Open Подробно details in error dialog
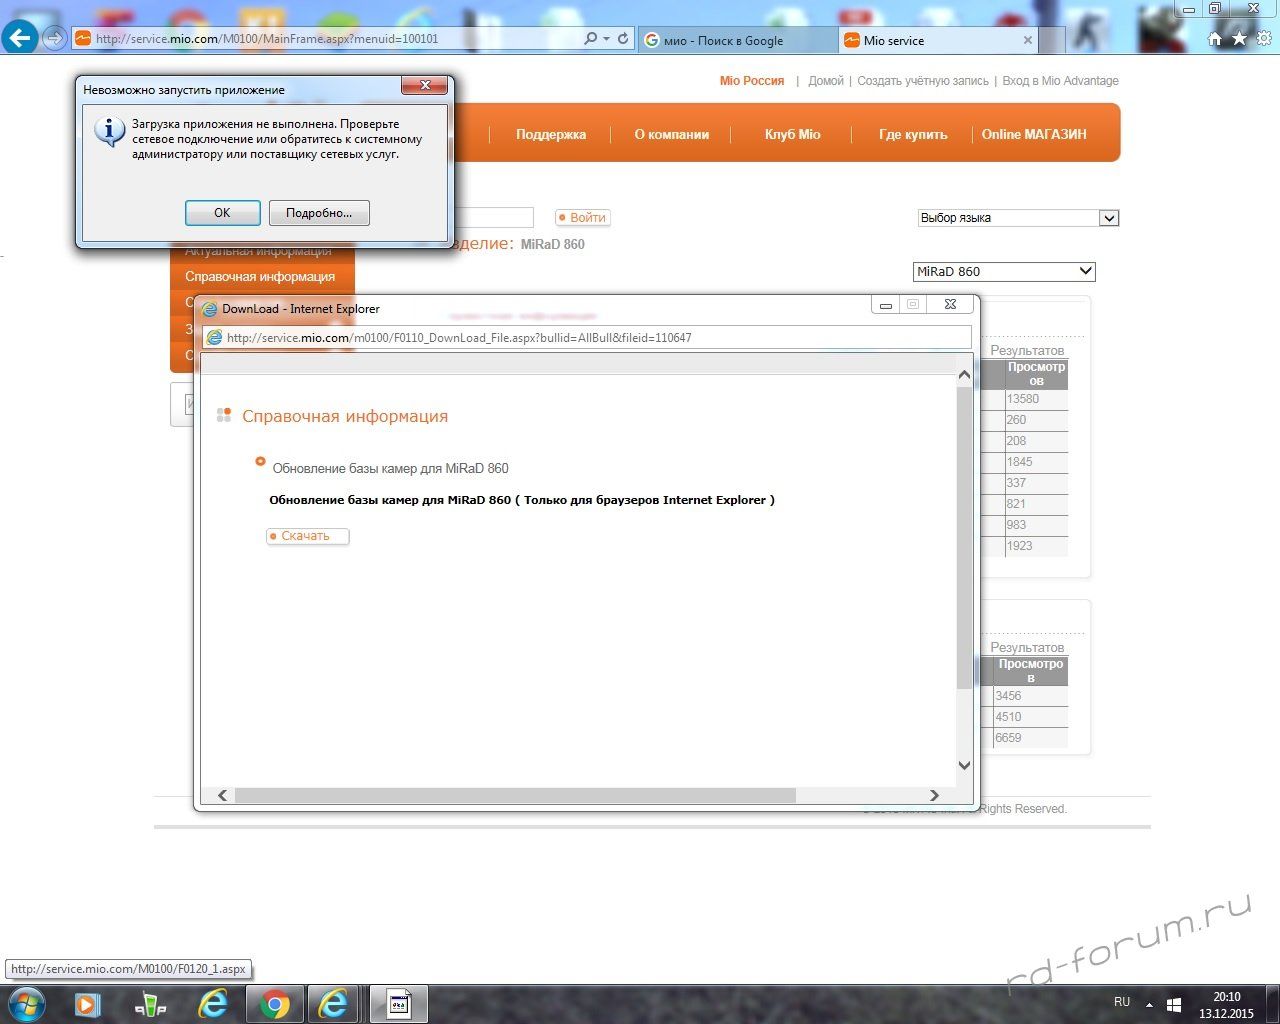1280x1024 pixels. click(x=319, y=213)
